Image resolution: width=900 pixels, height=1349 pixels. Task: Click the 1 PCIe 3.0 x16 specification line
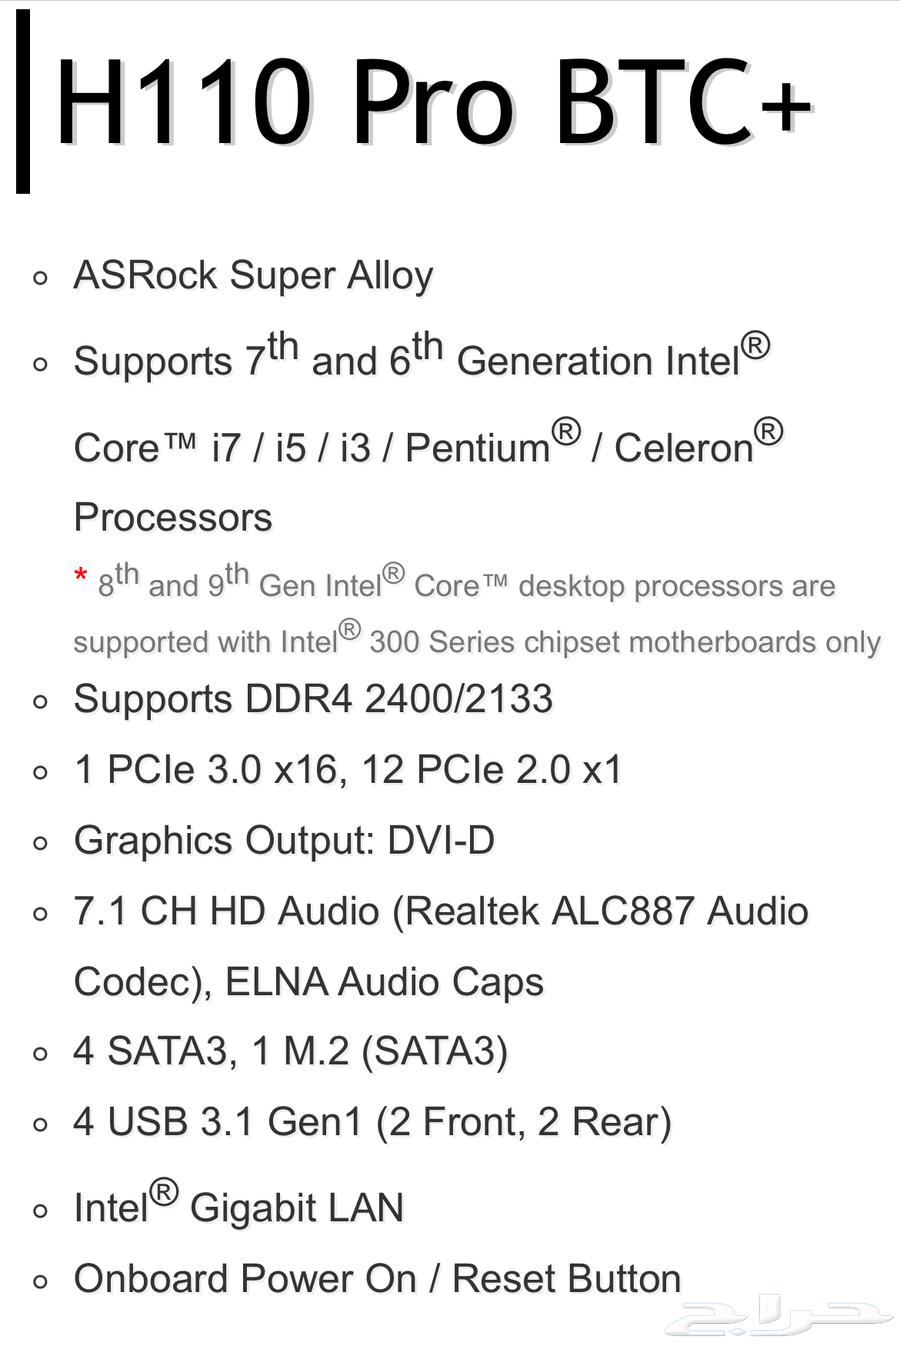coord(348,770)
